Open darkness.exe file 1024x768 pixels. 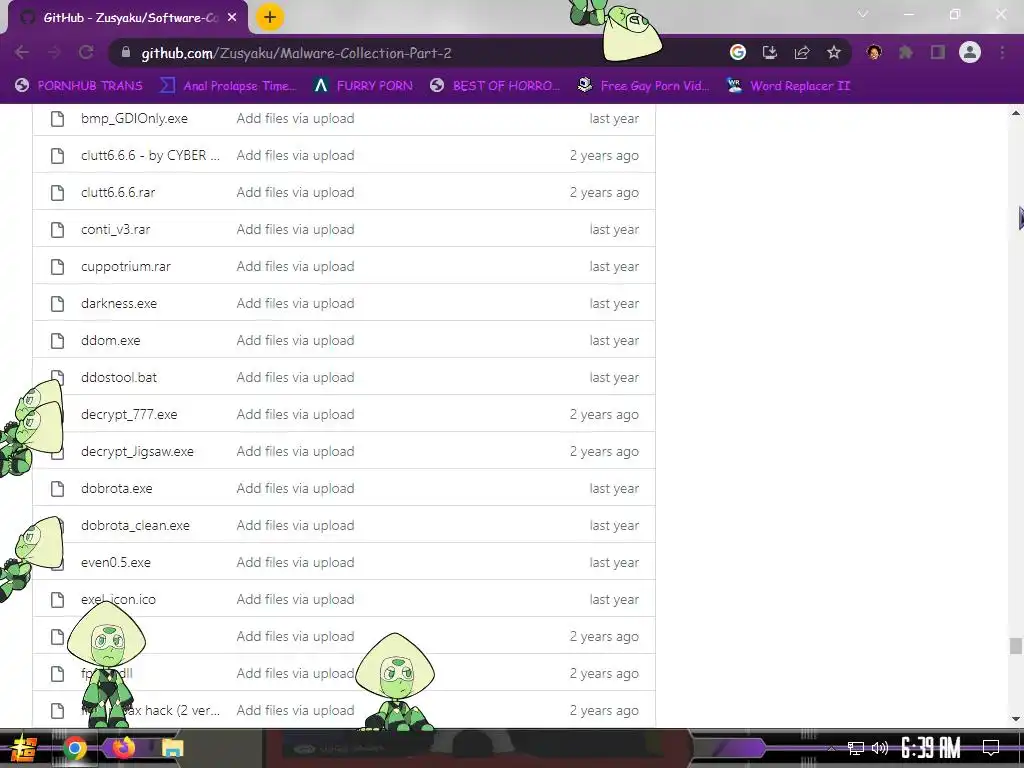click(119, 304)
